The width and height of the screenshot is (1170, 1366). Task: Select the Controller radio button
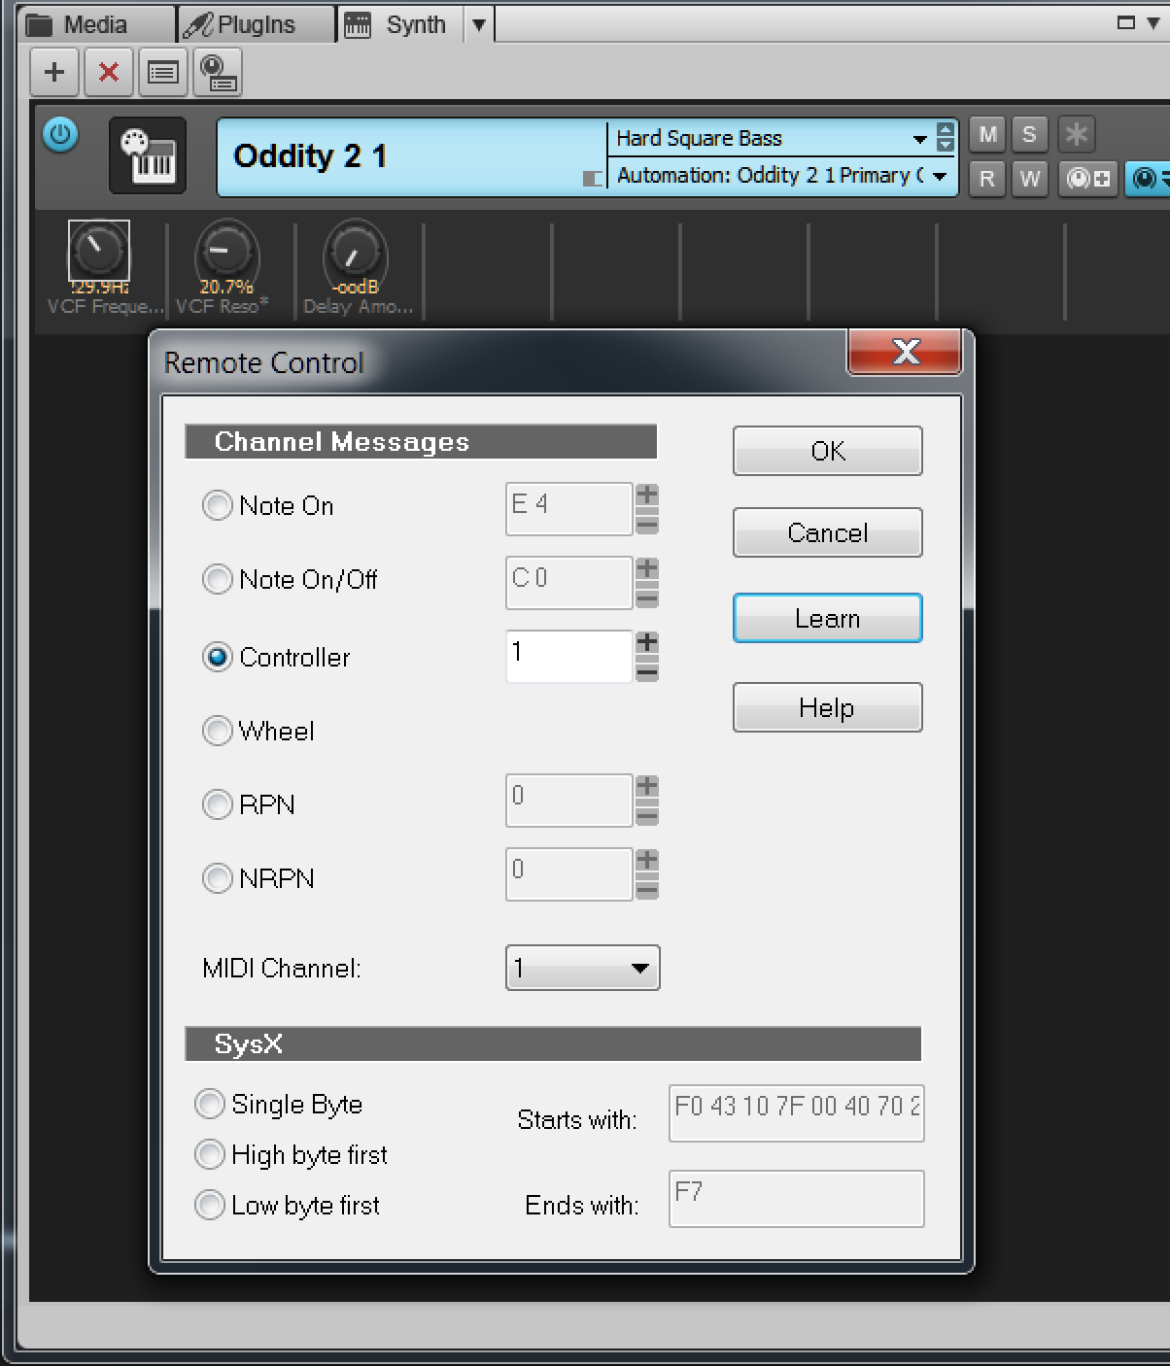coord(217,657)
